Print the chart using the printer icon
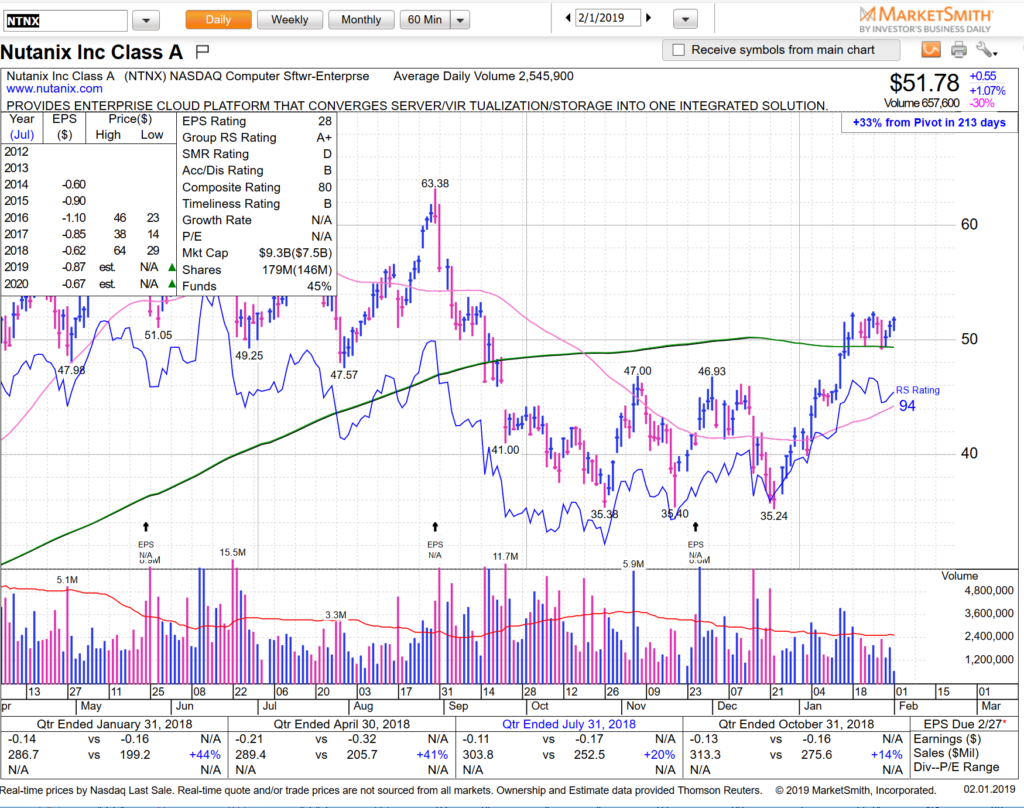 [959, 50]
